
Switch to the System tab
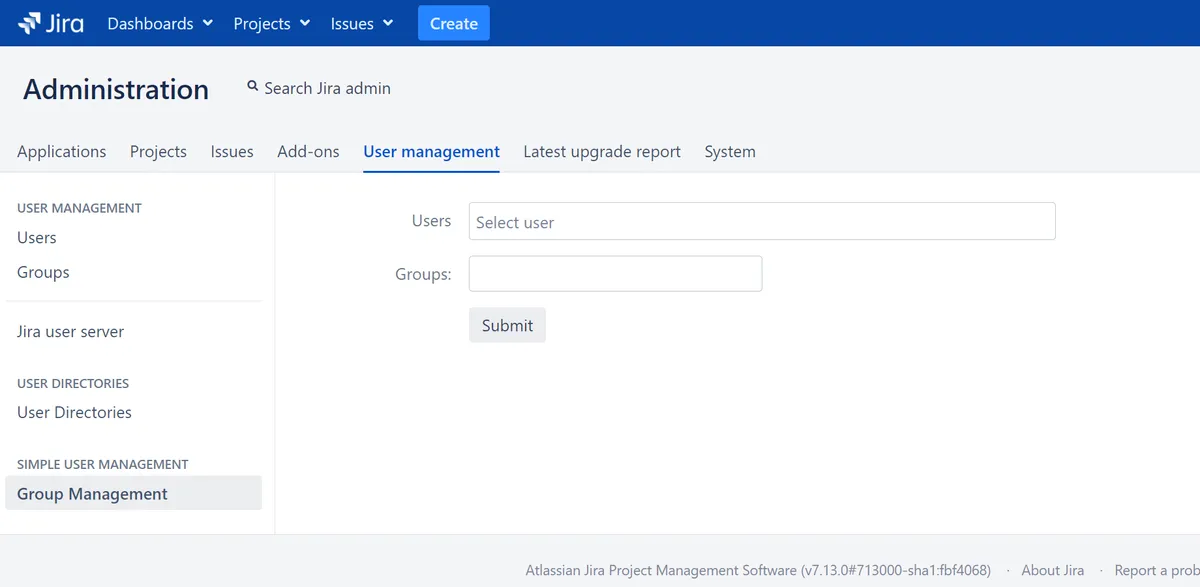(x=730, y=152)
